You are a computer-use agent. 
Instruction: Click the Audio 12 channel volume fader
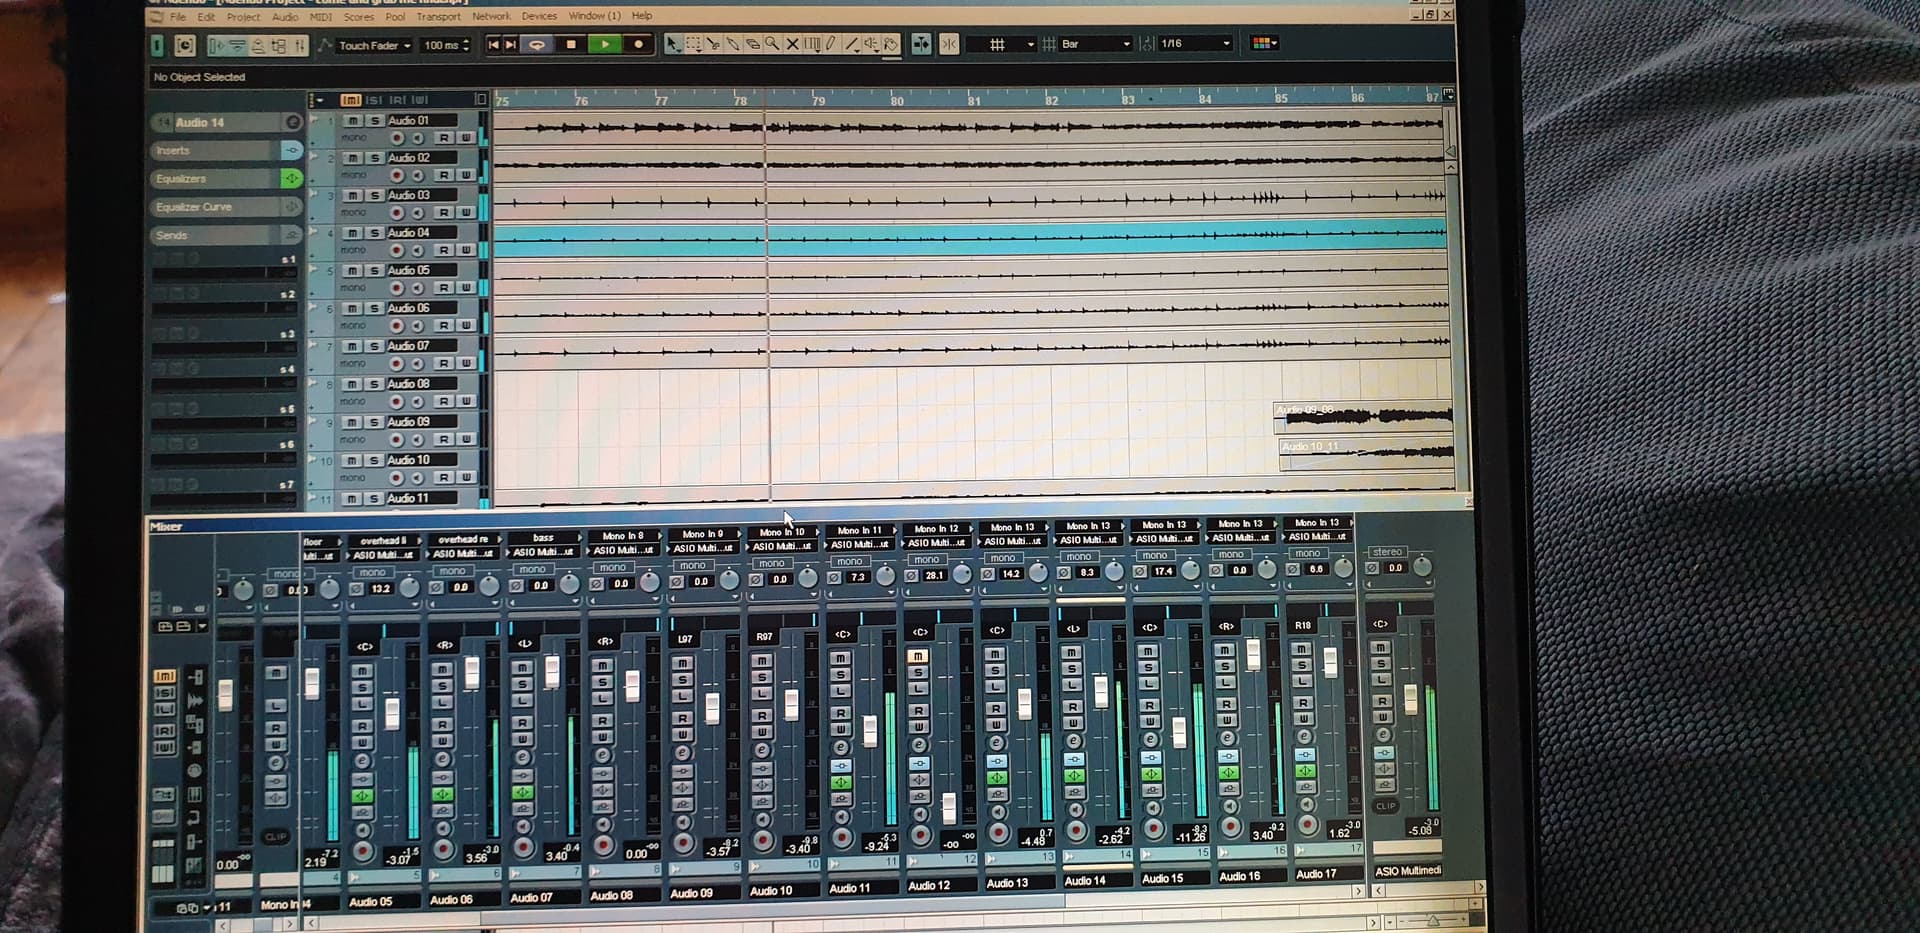(x=949, y=806)
